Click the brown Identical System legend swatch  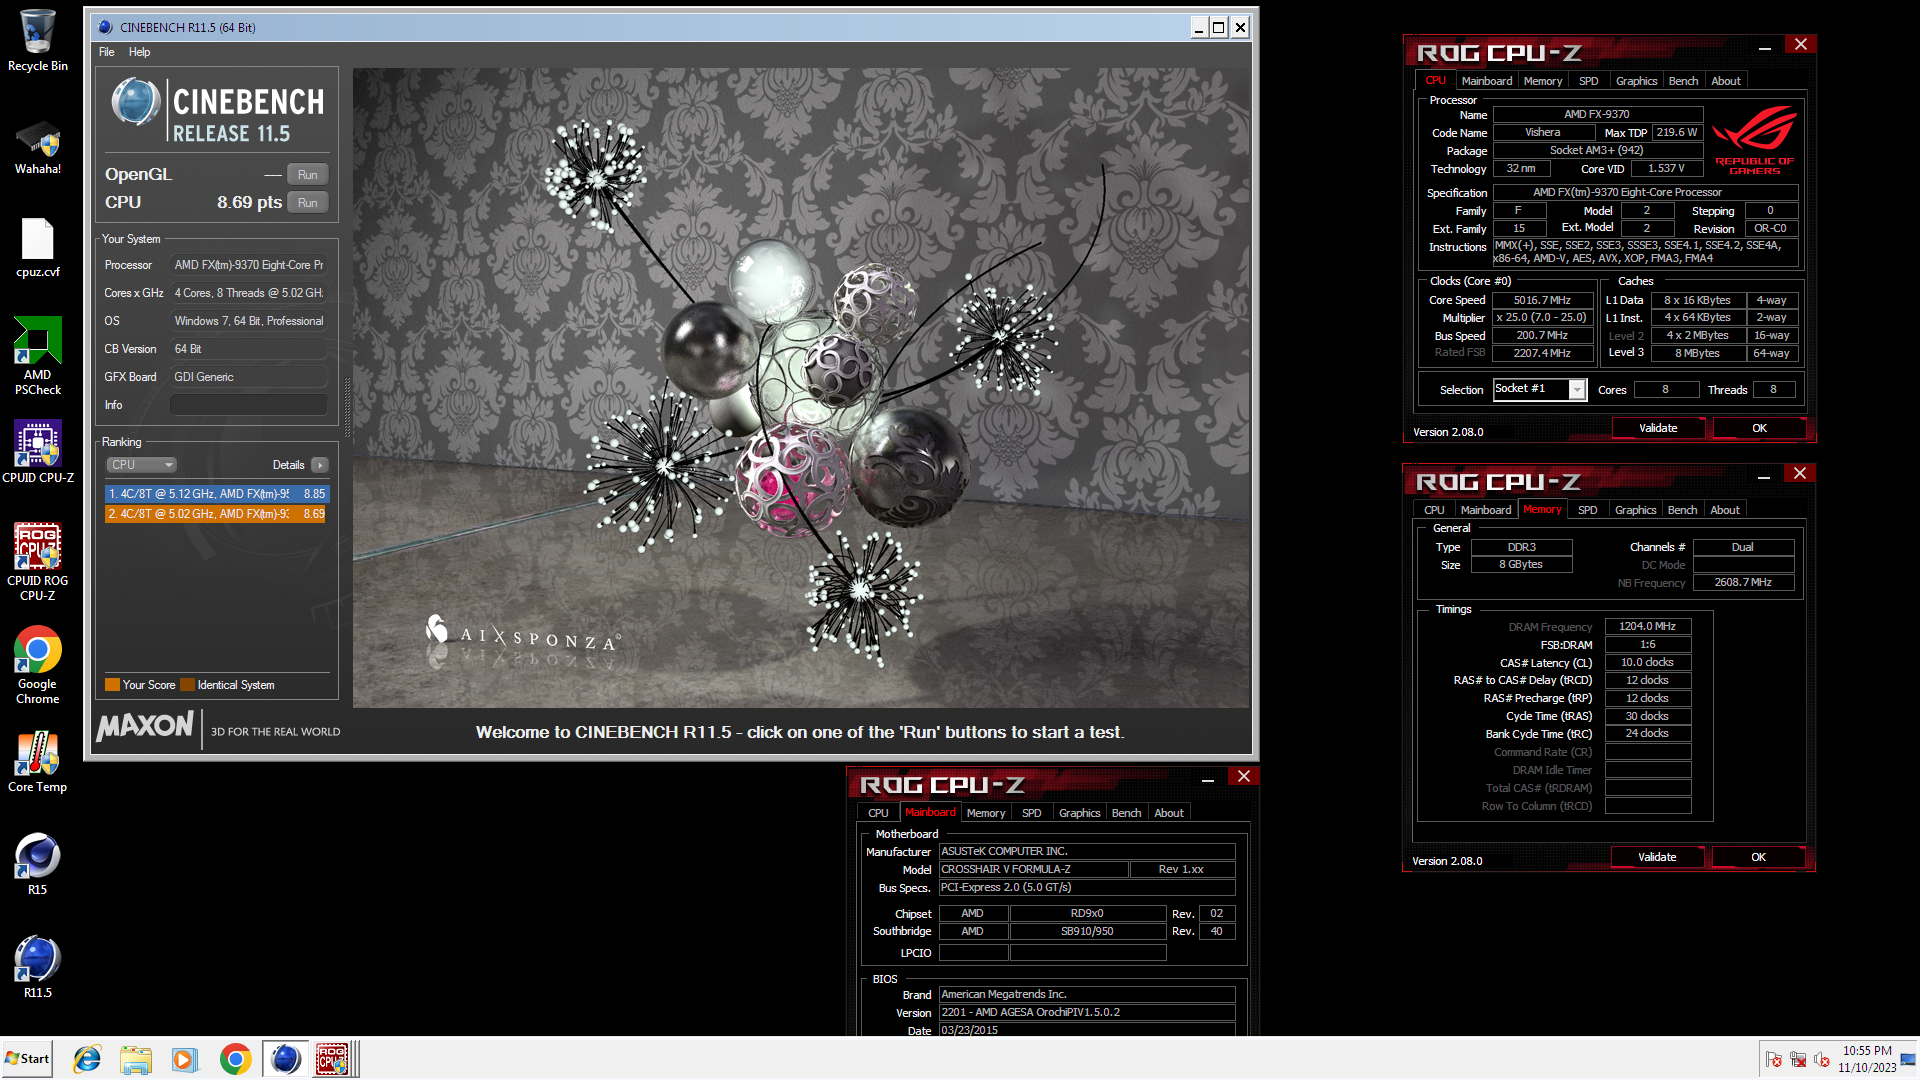[187, 685]
